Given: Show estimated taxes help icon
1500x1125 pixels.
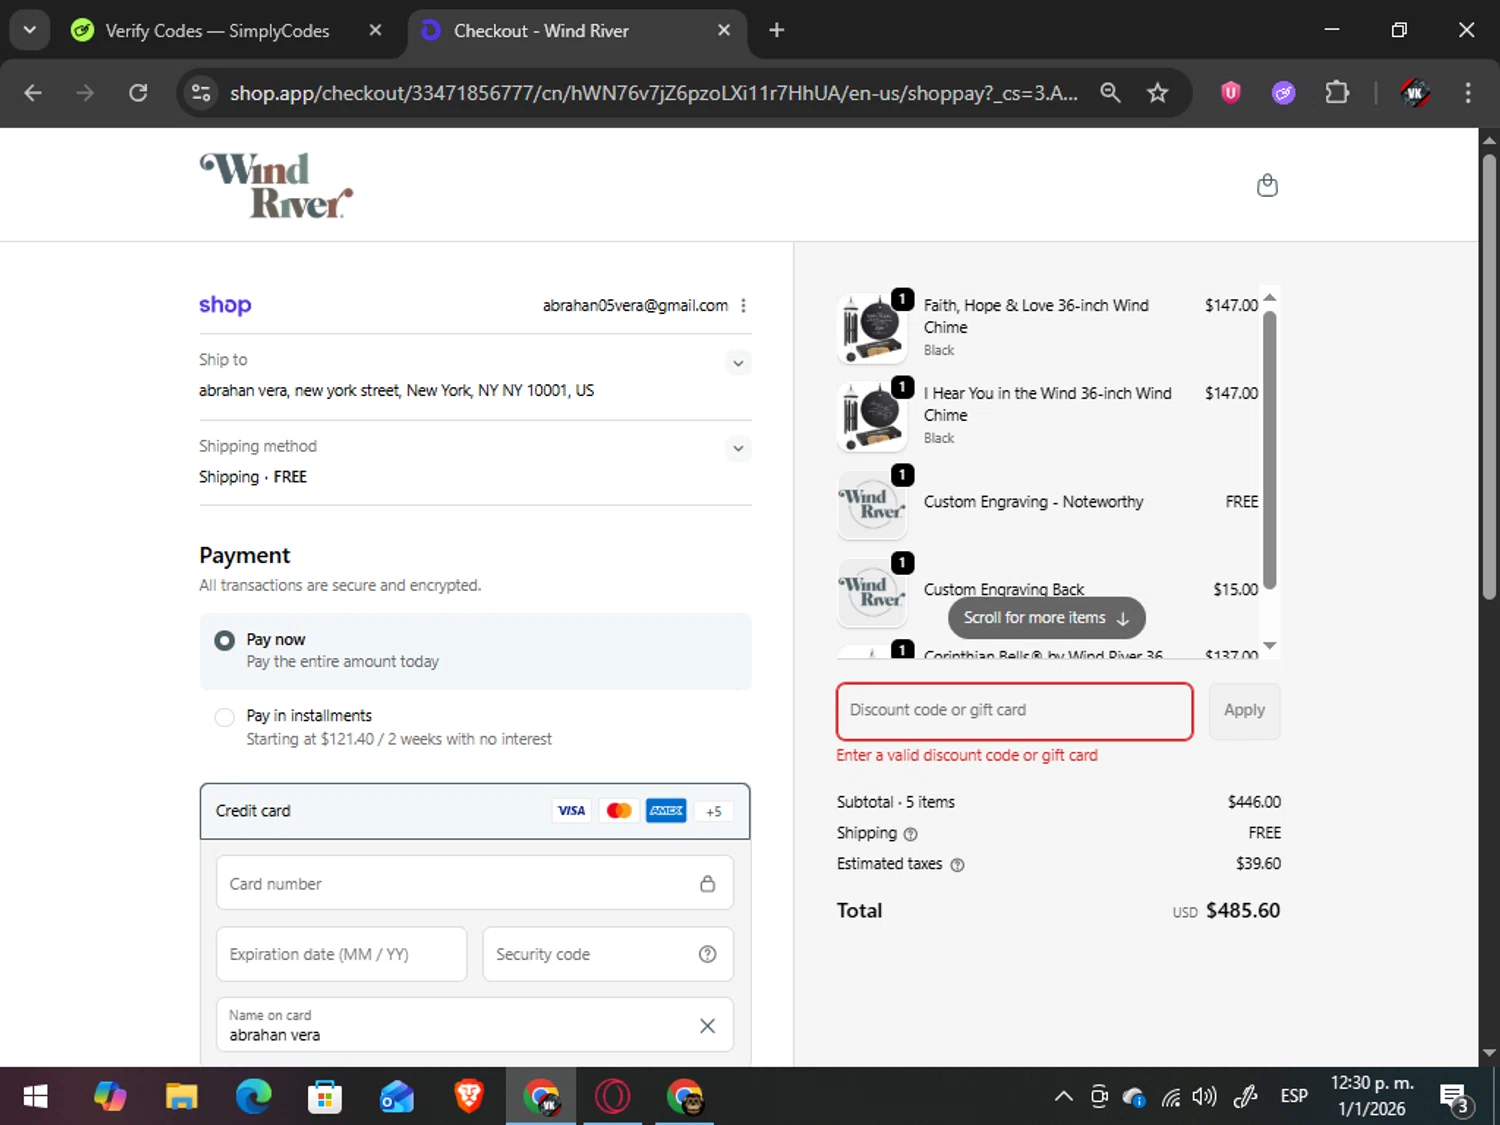Looking at the screenshot, I should click(x=957, y=865).
